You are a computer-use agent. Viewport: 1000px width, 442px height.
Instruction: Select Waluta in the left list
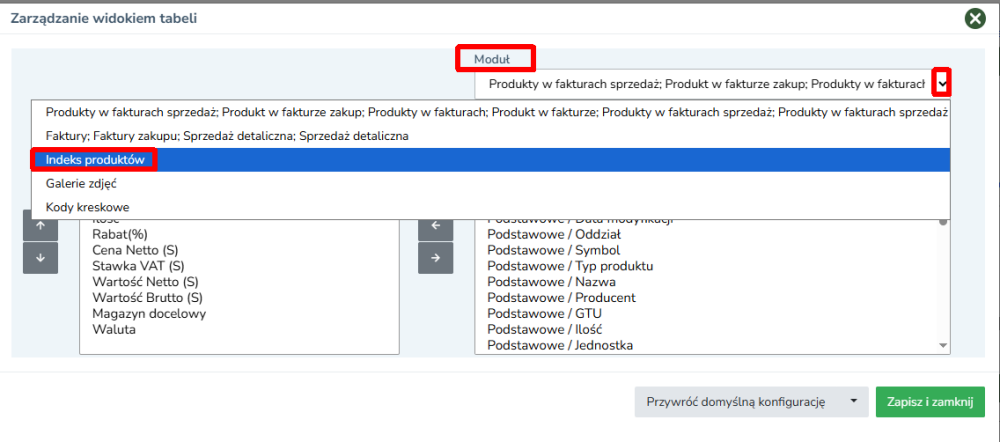pos(114,330)
